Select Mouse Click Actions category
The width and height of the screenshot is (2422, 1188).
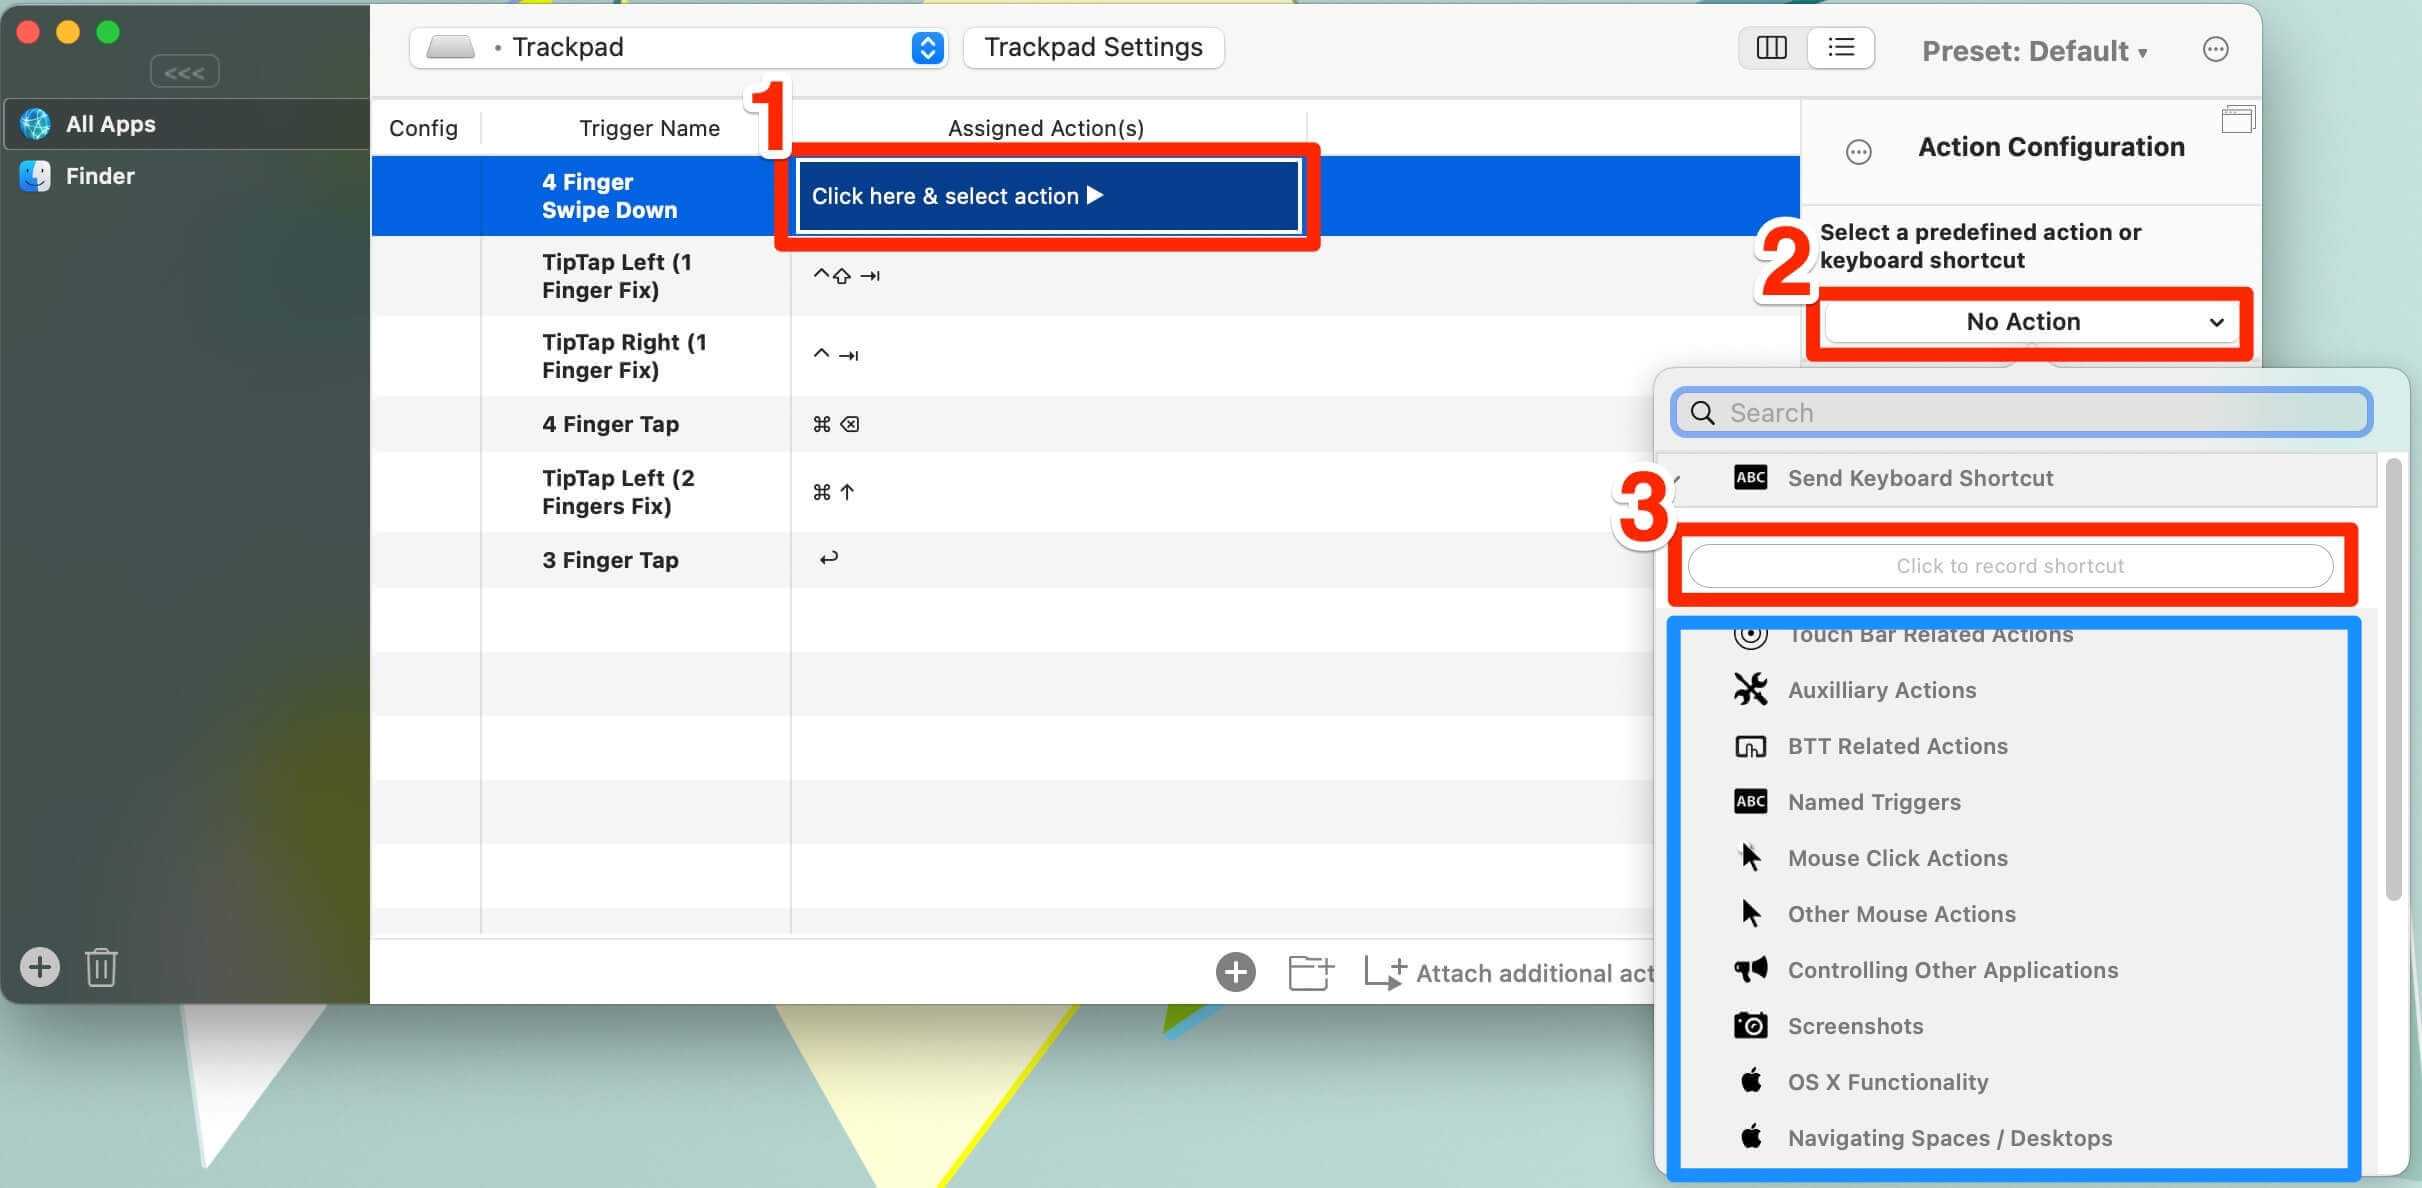[1897, 858]
